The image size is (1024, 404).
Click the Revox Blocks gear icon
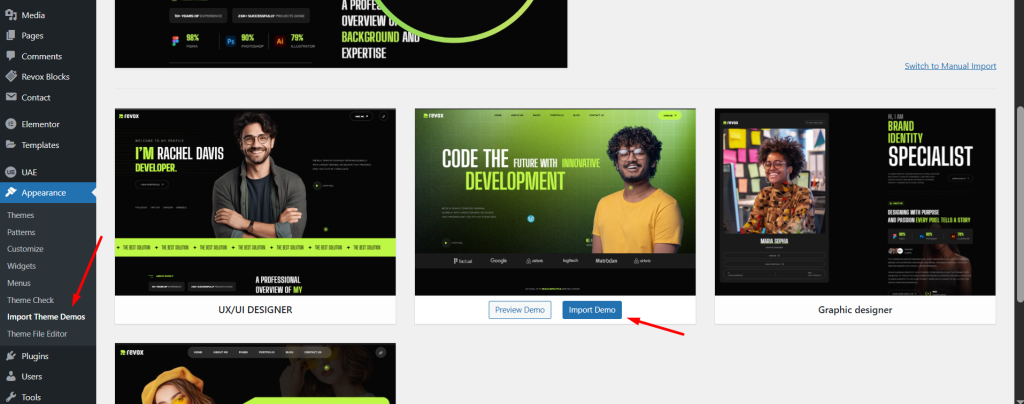(x=10, y=76)
